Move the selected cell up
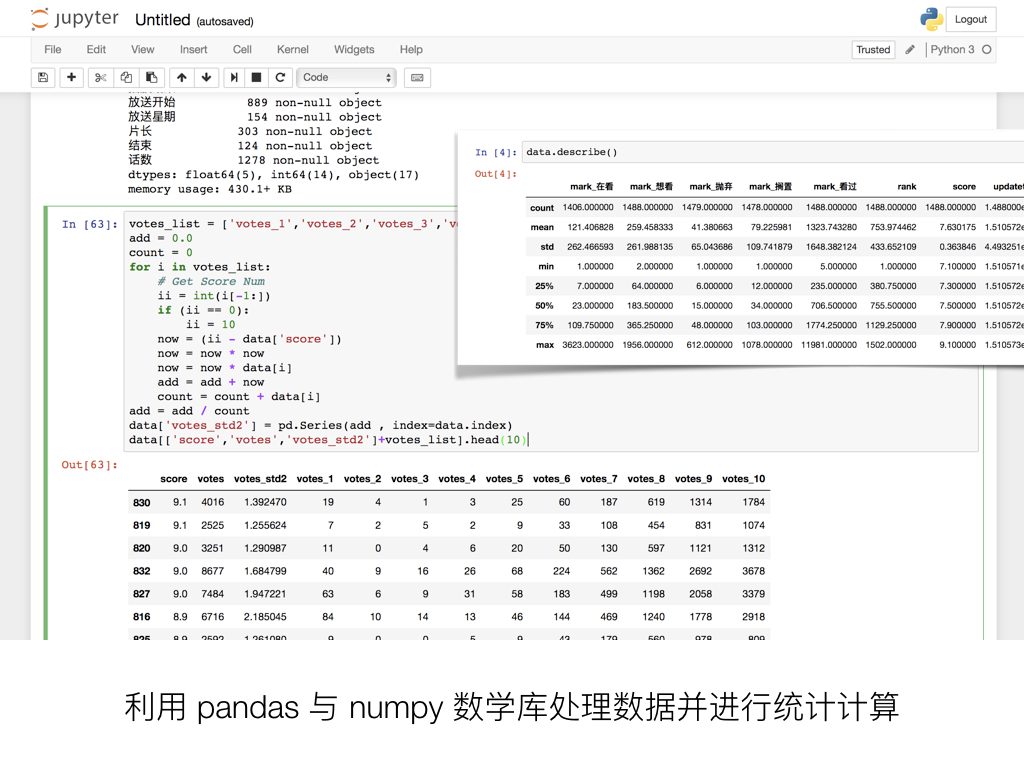1024x768 pixels. [182, 77]
